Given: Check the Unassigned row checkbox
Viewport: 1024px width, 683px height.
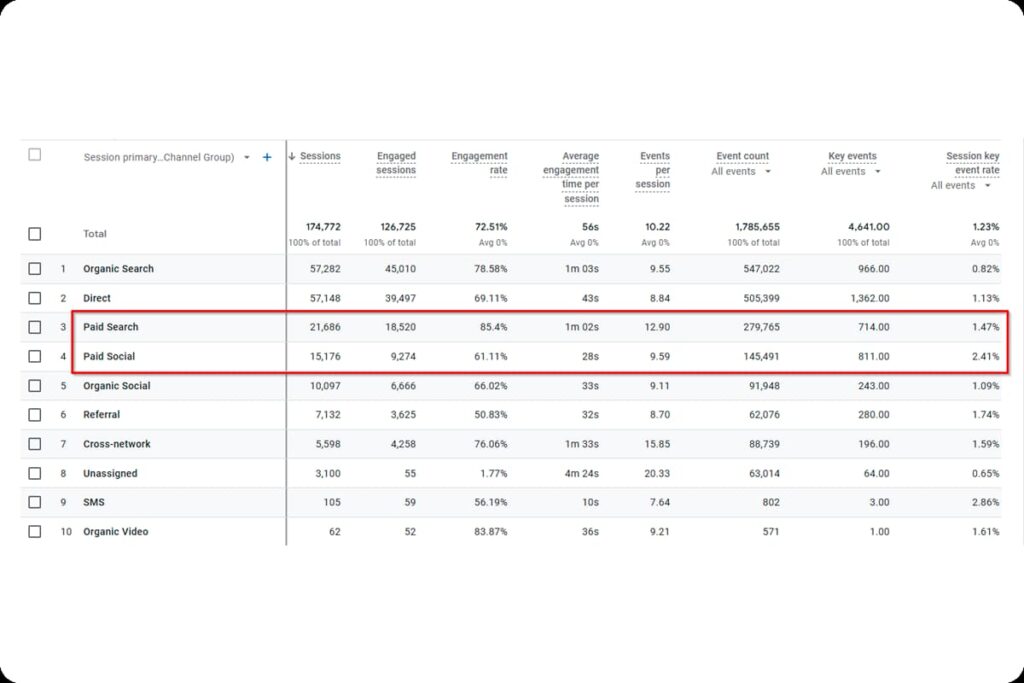Looking at the screenshot, I should 35,473.
